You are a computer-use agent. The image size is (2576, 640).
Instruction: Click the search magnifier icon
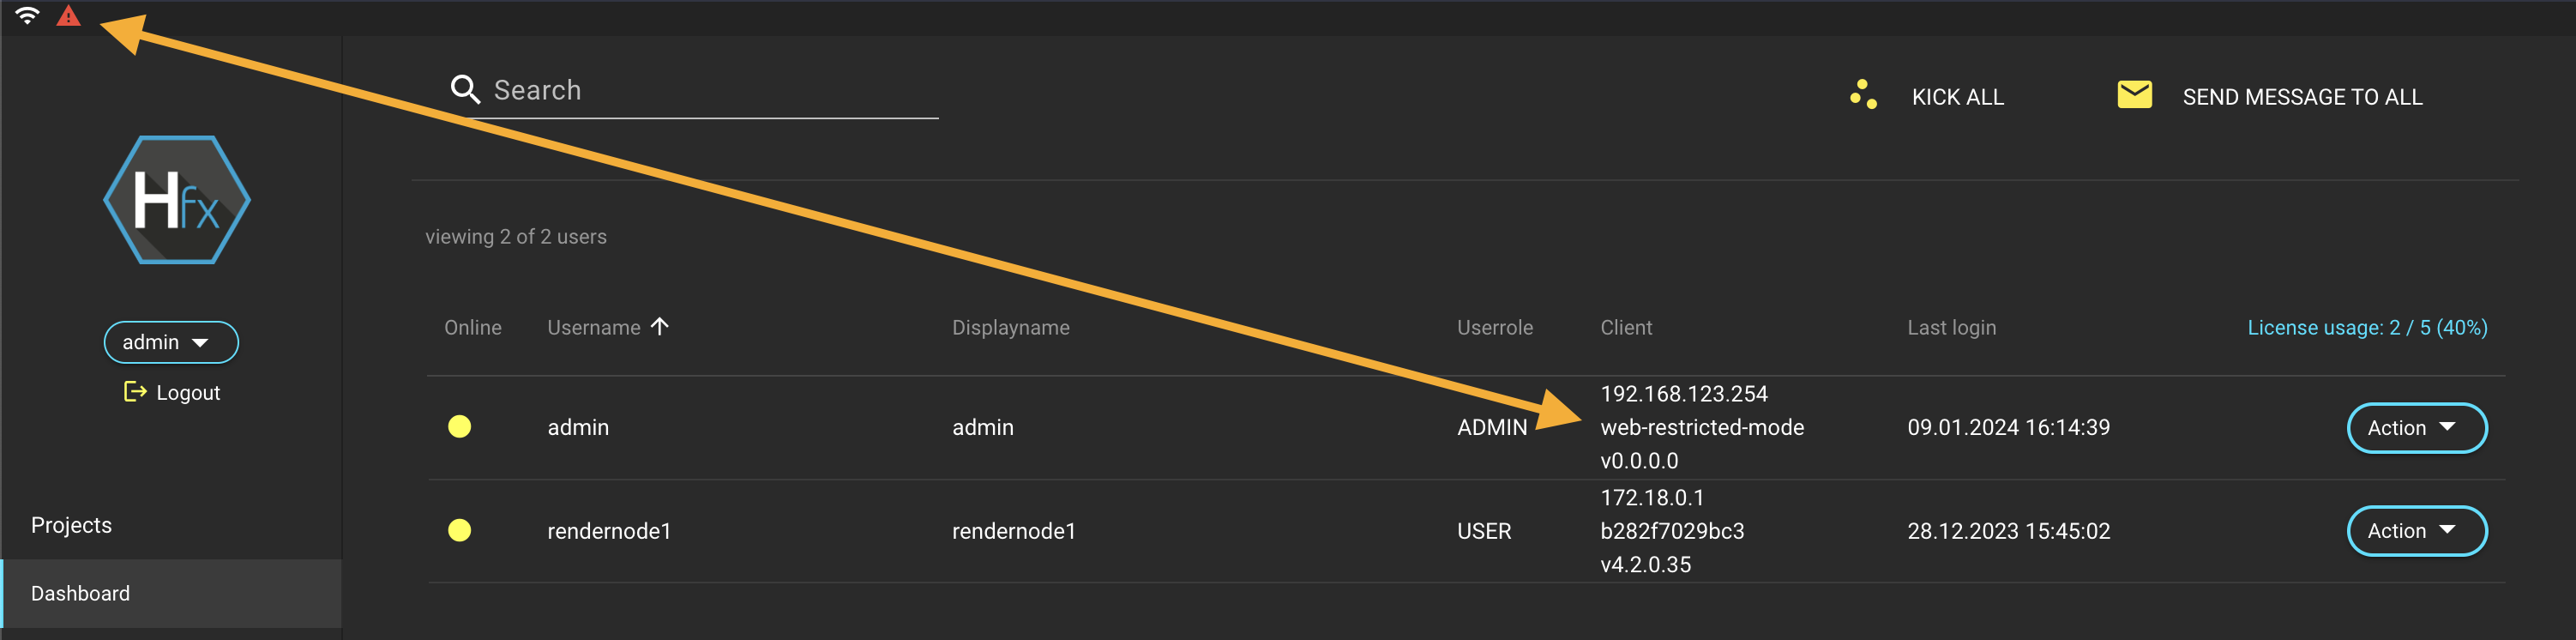(465, 90)
